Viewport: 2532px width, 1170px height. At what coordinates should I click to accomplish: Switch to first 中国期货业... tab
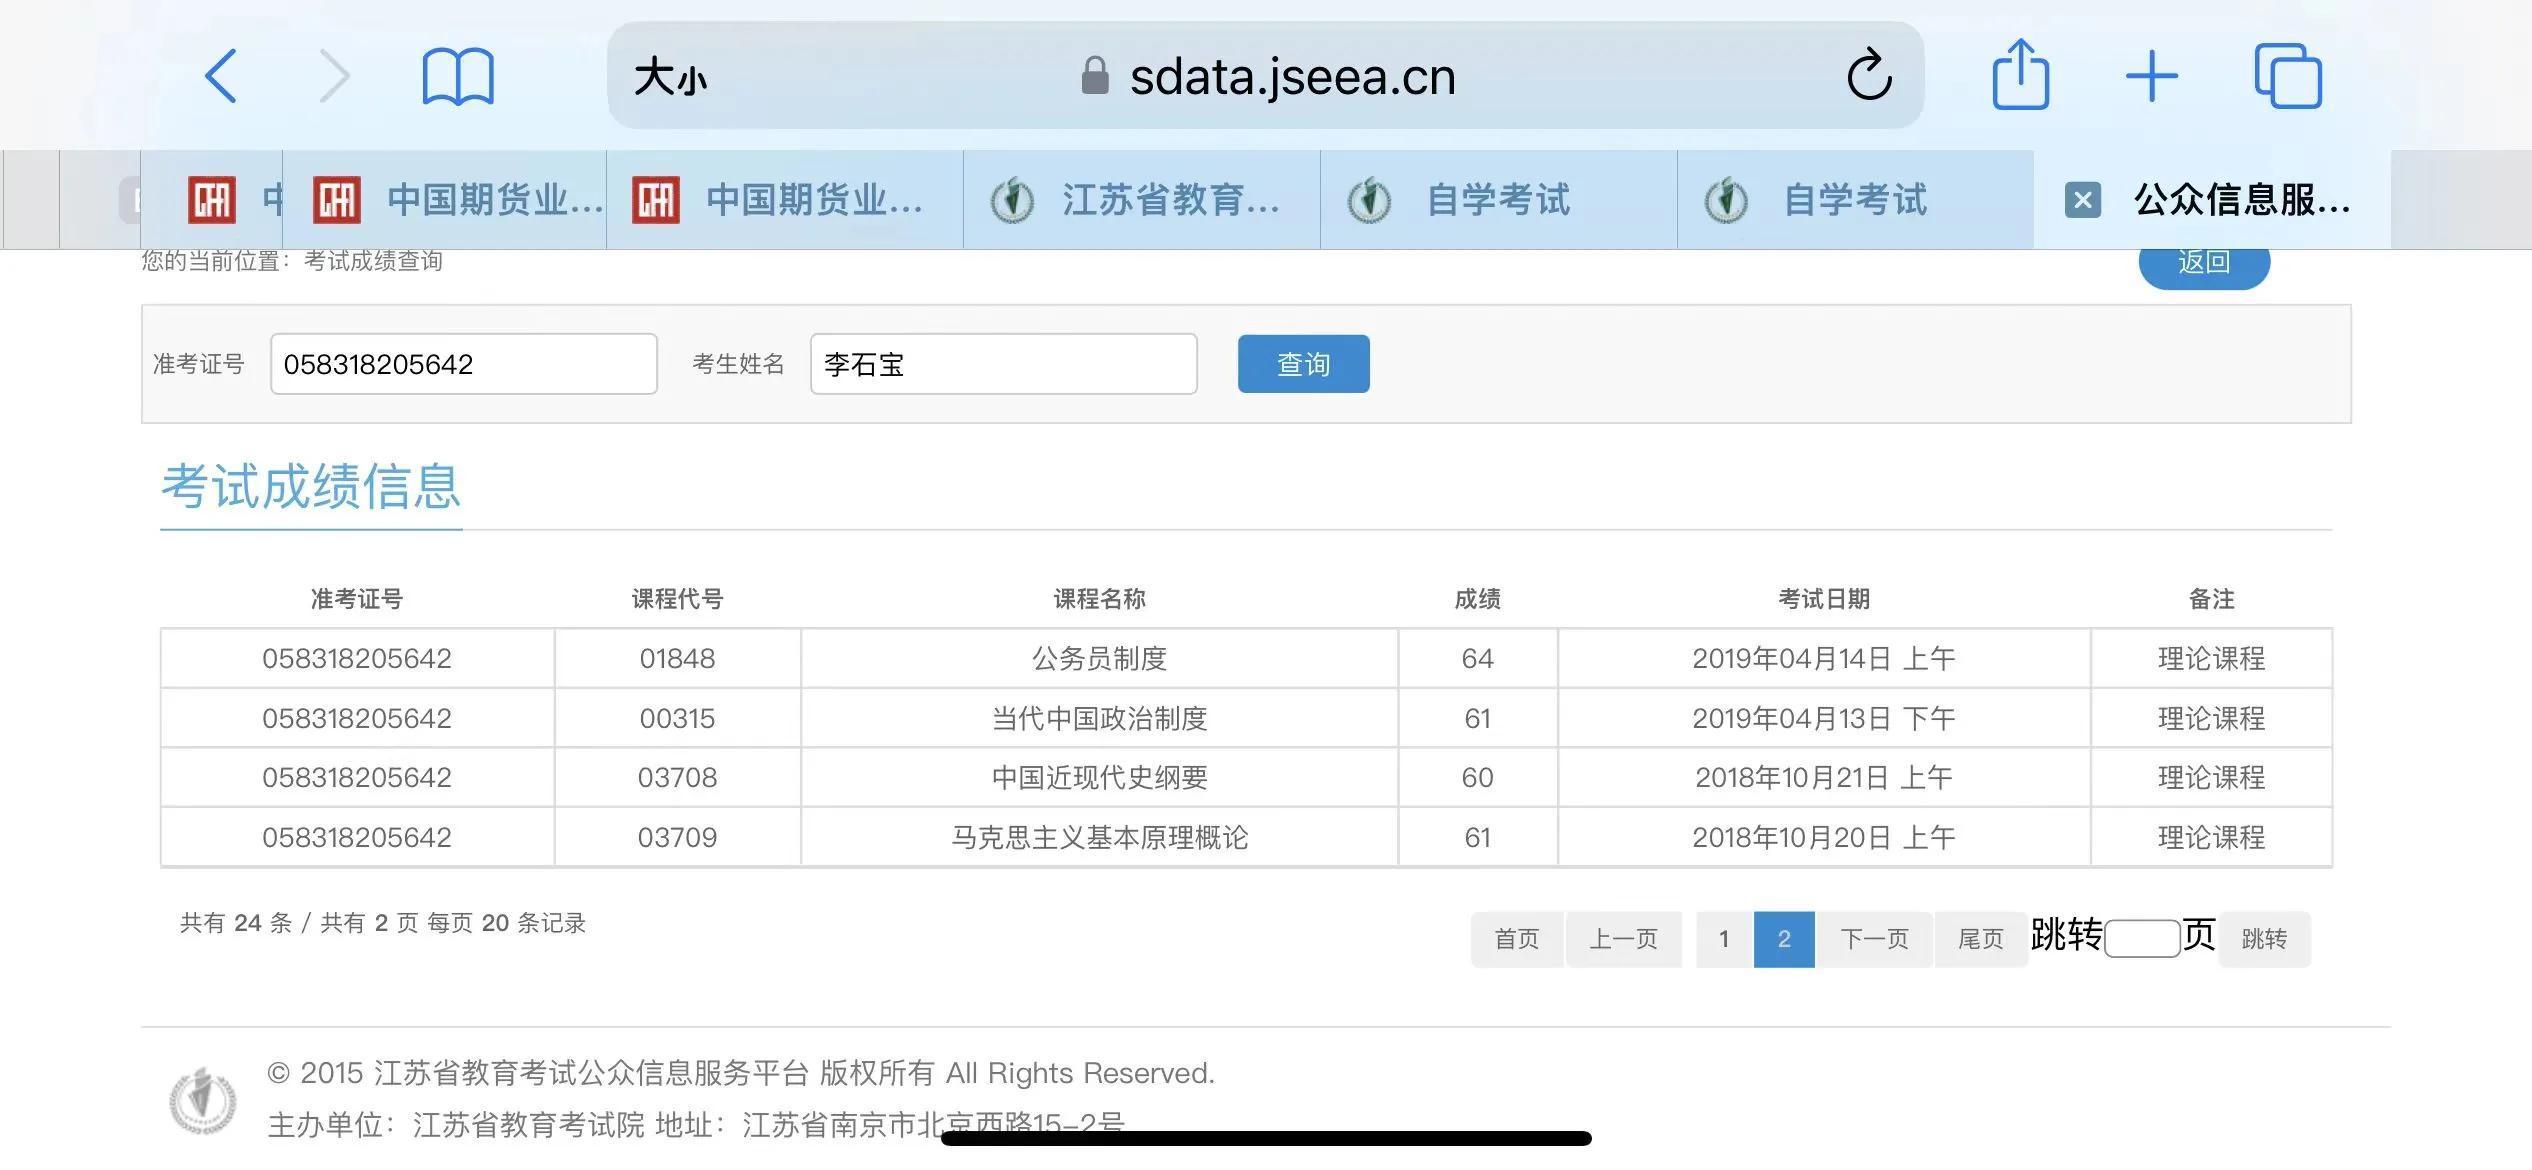445,200
